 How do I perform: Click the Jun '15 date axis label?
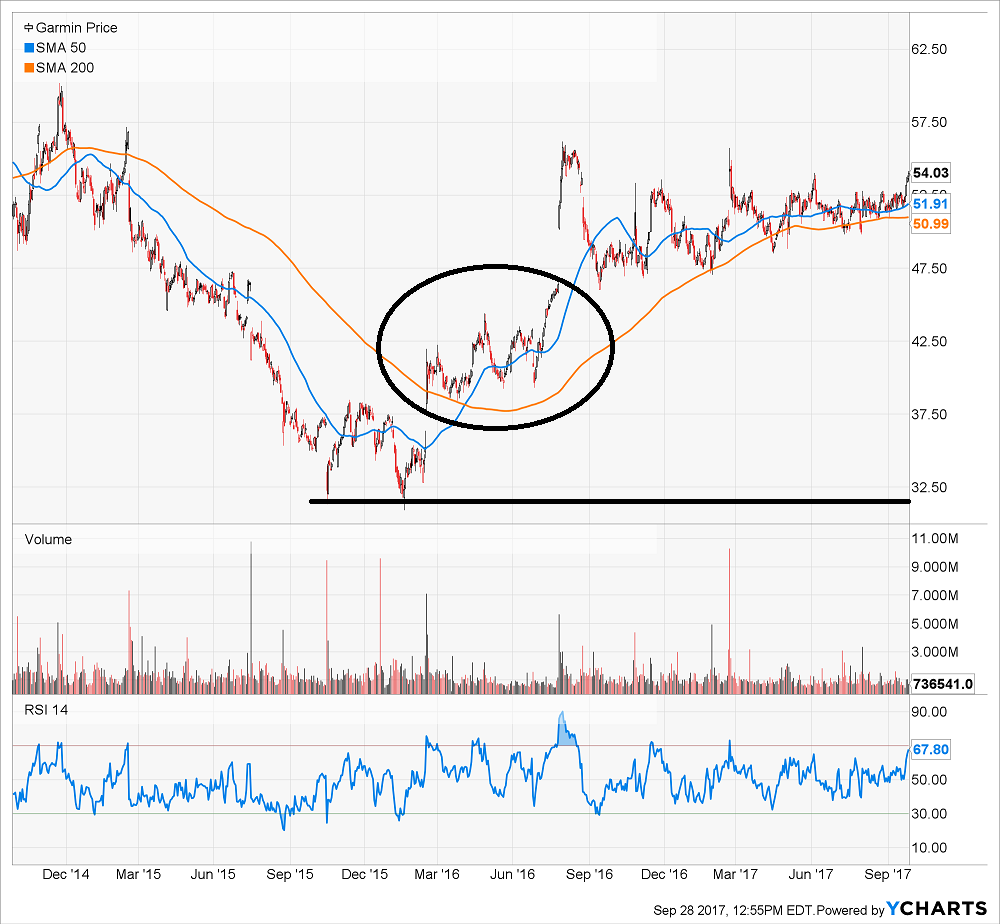tap(213, 874)
